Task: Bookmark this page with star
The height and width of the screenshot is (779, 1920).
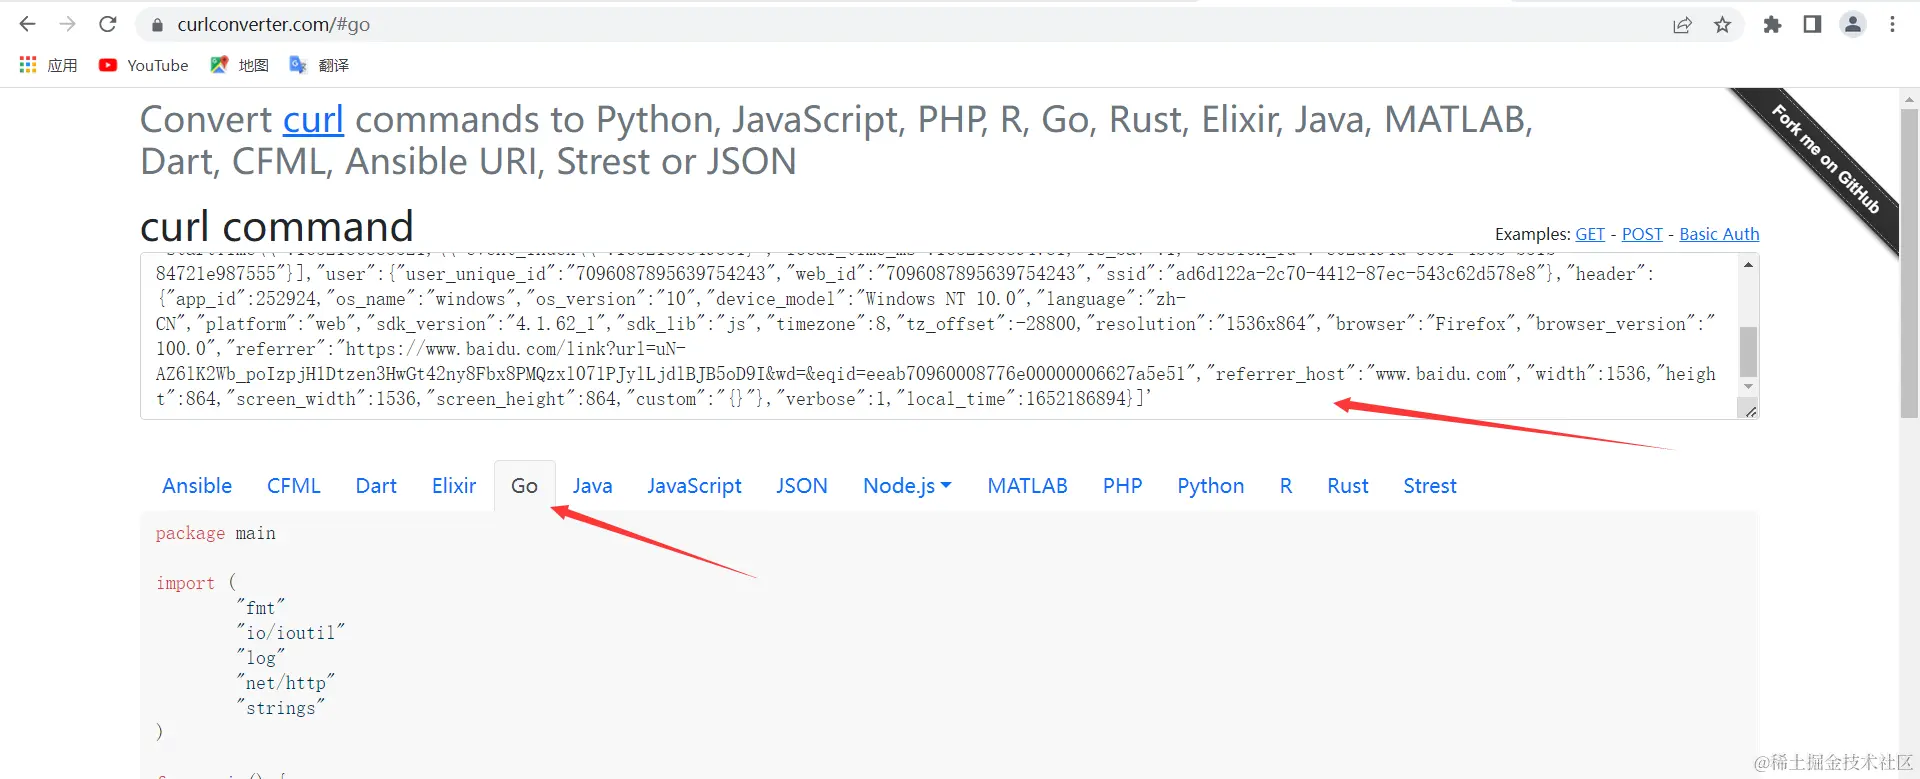Action: pyautogui.click(x=1722, y=25)
